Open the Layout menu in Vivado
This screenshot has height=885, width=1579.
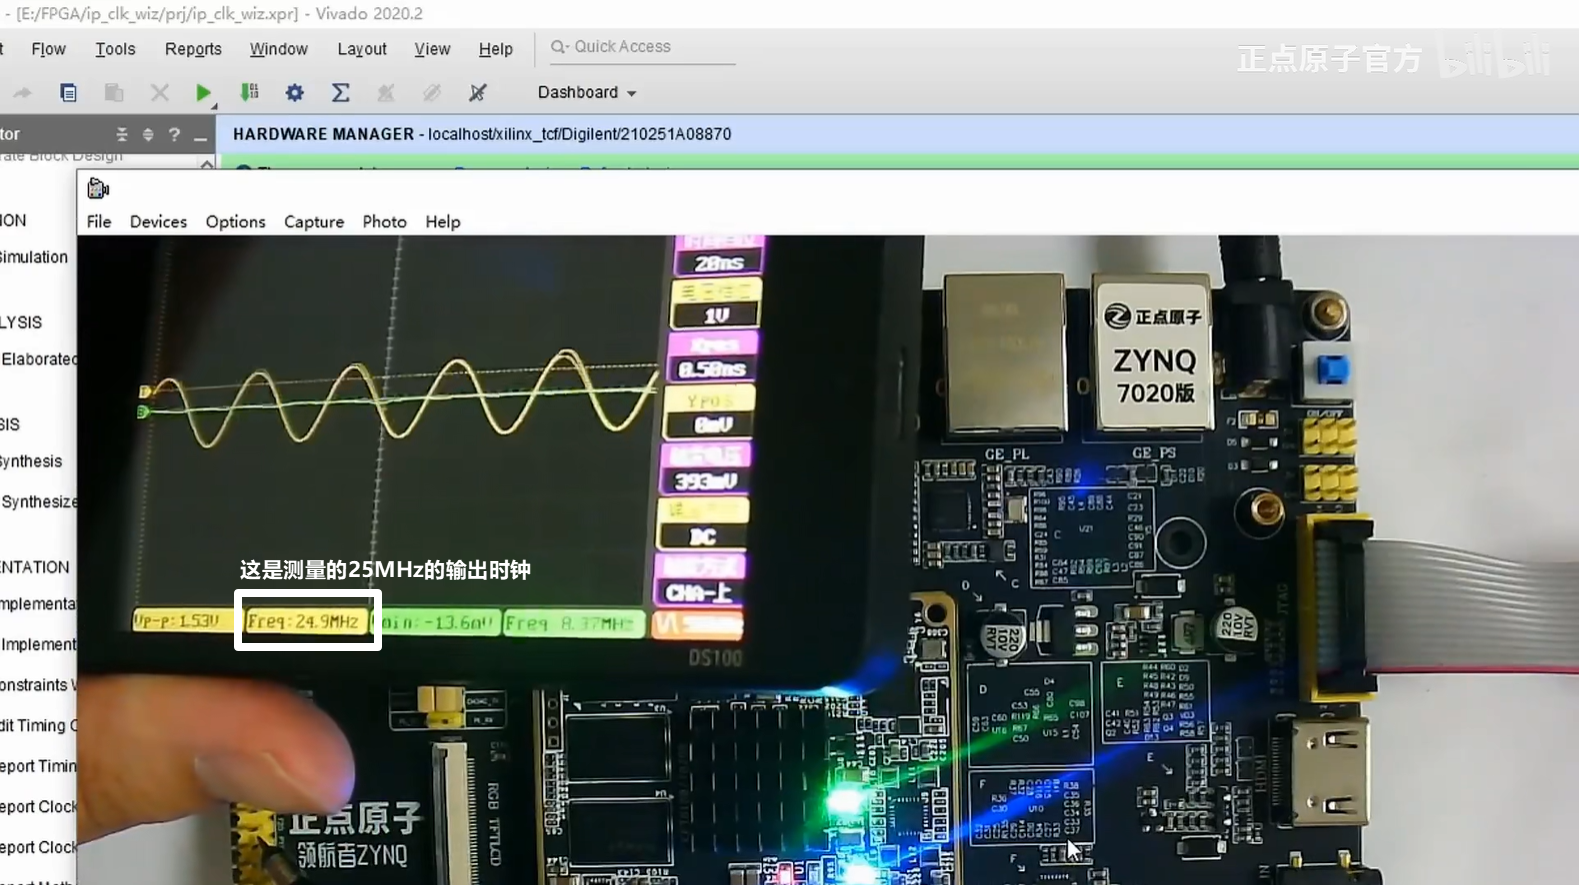coord(362,49)
